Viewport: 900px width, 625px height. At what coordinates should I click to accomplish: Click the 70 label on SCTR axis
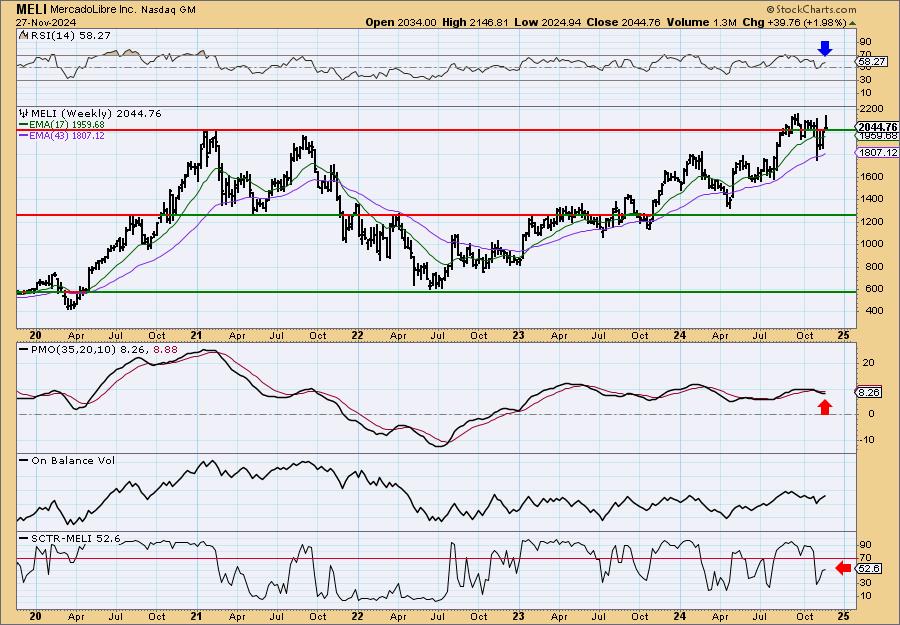pos(866,558)
